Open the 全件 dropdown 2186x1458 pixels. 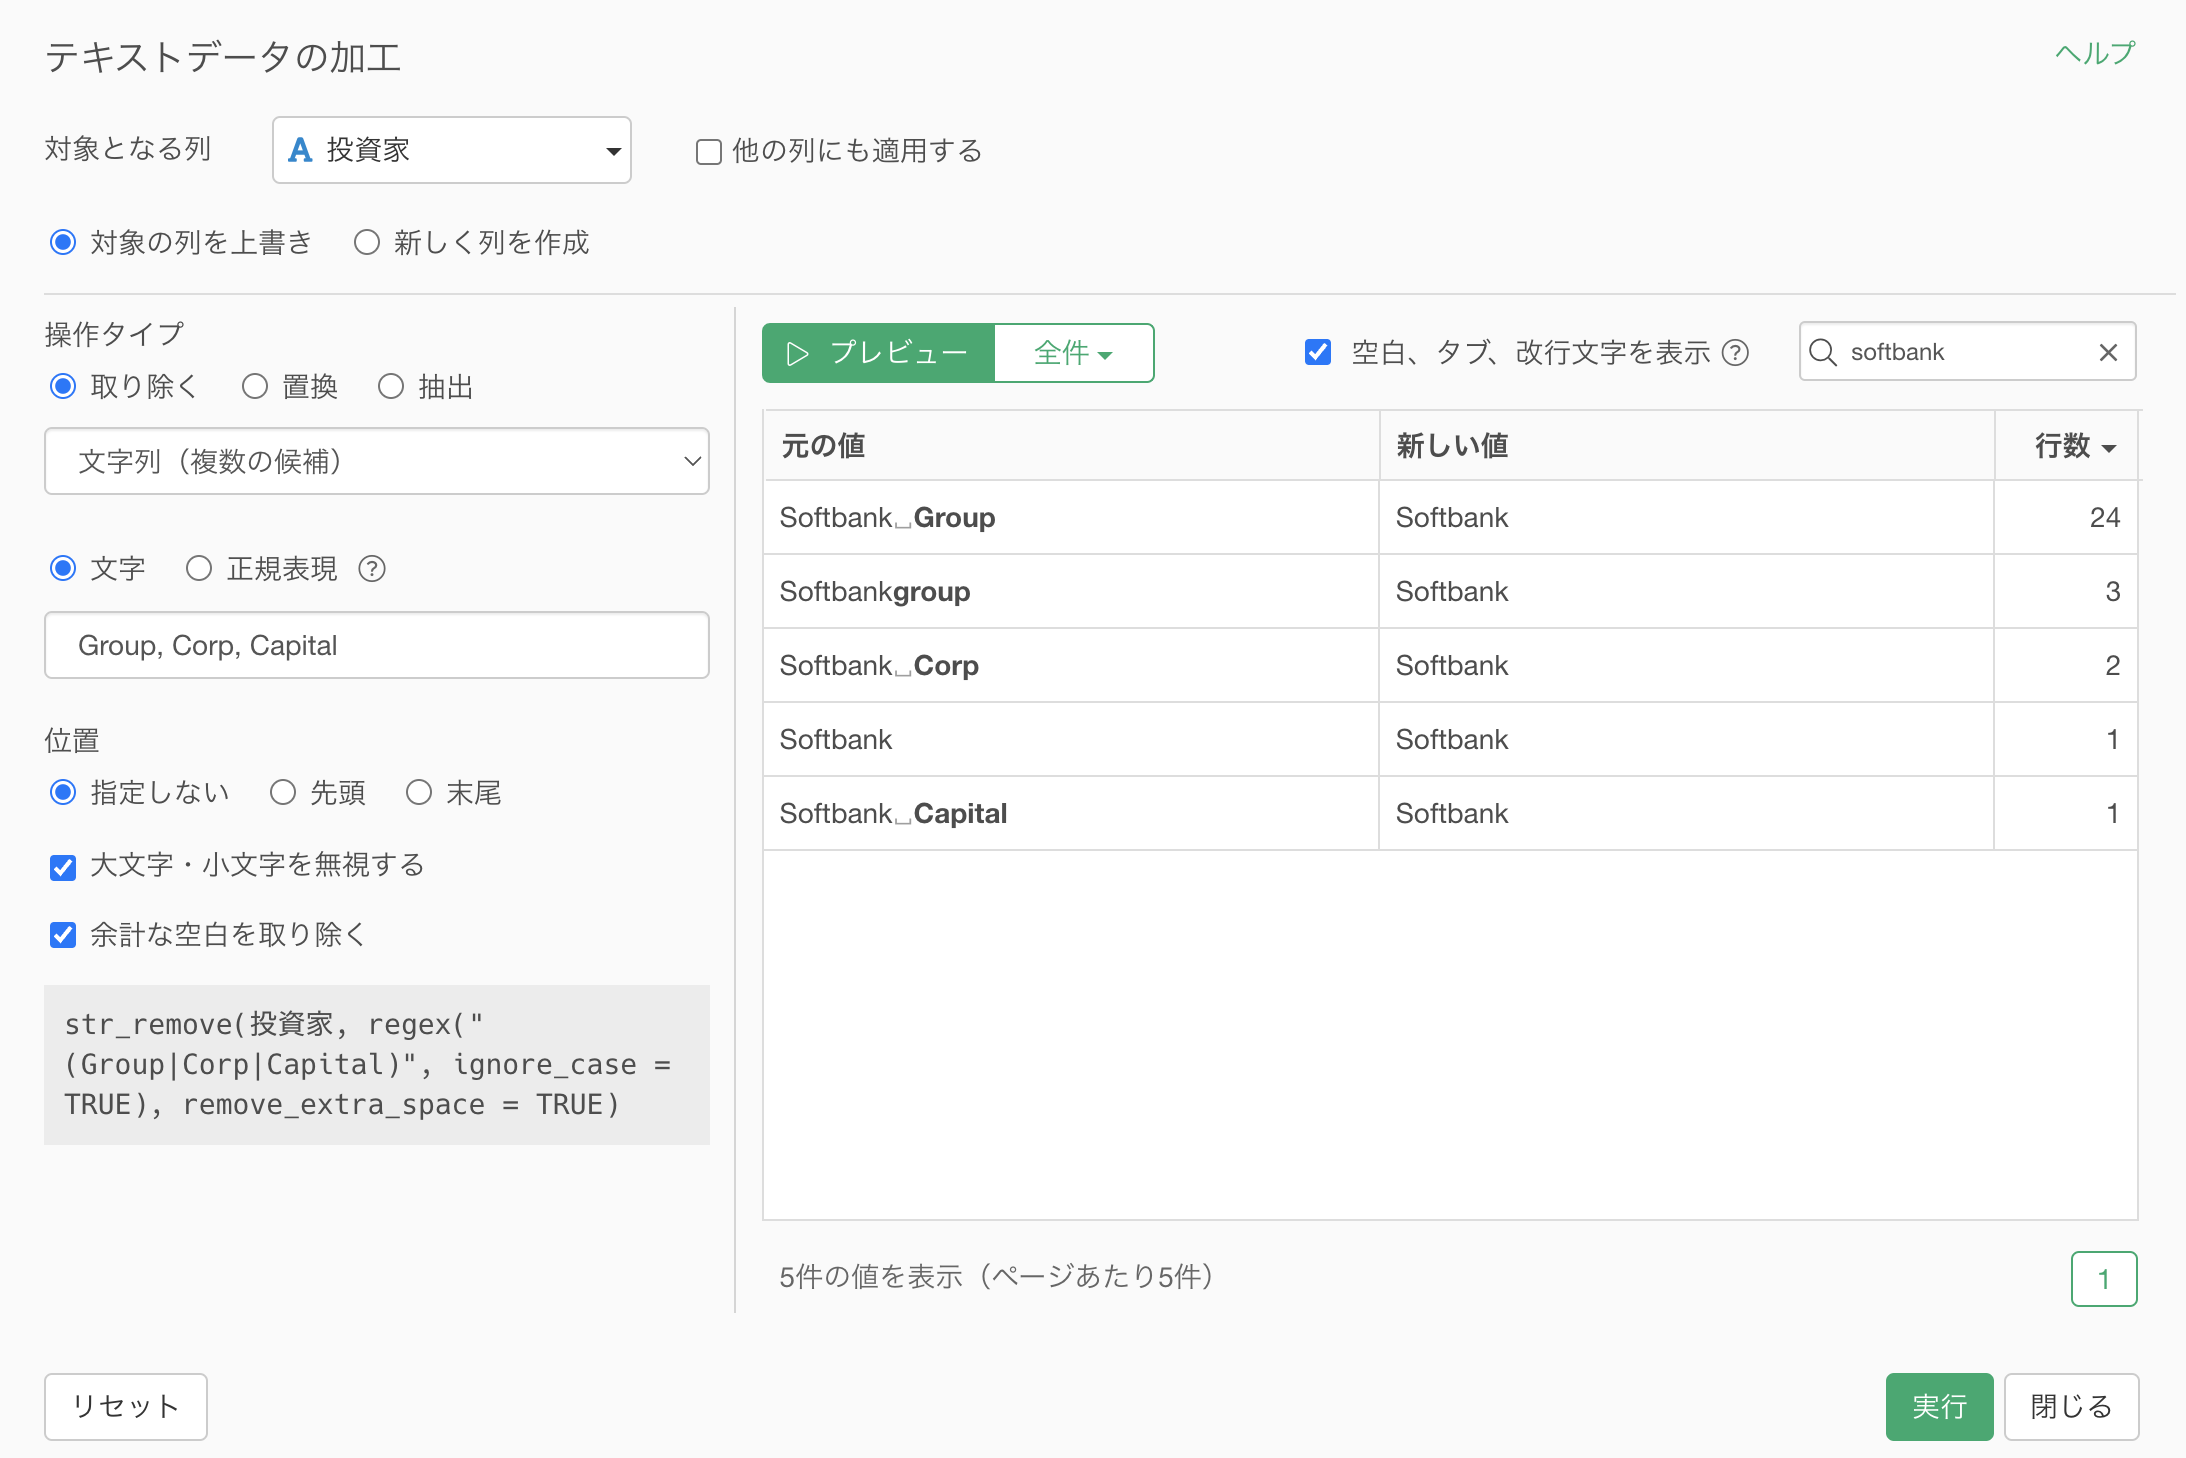pos(1074,353)
